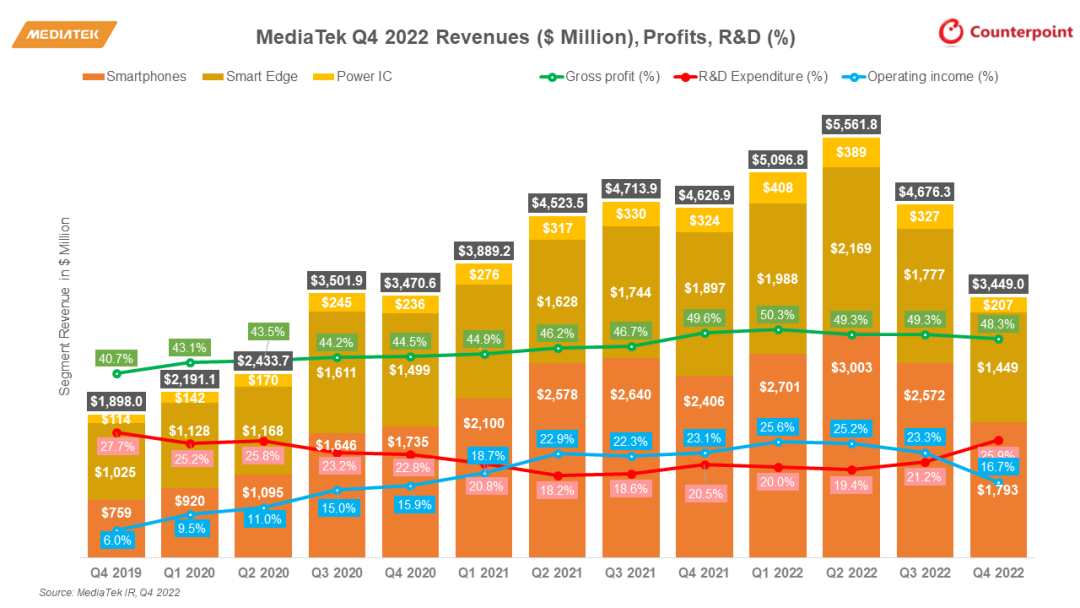
Task: Select the $1,898.0 total label
Action: click(x=116, y=401)
